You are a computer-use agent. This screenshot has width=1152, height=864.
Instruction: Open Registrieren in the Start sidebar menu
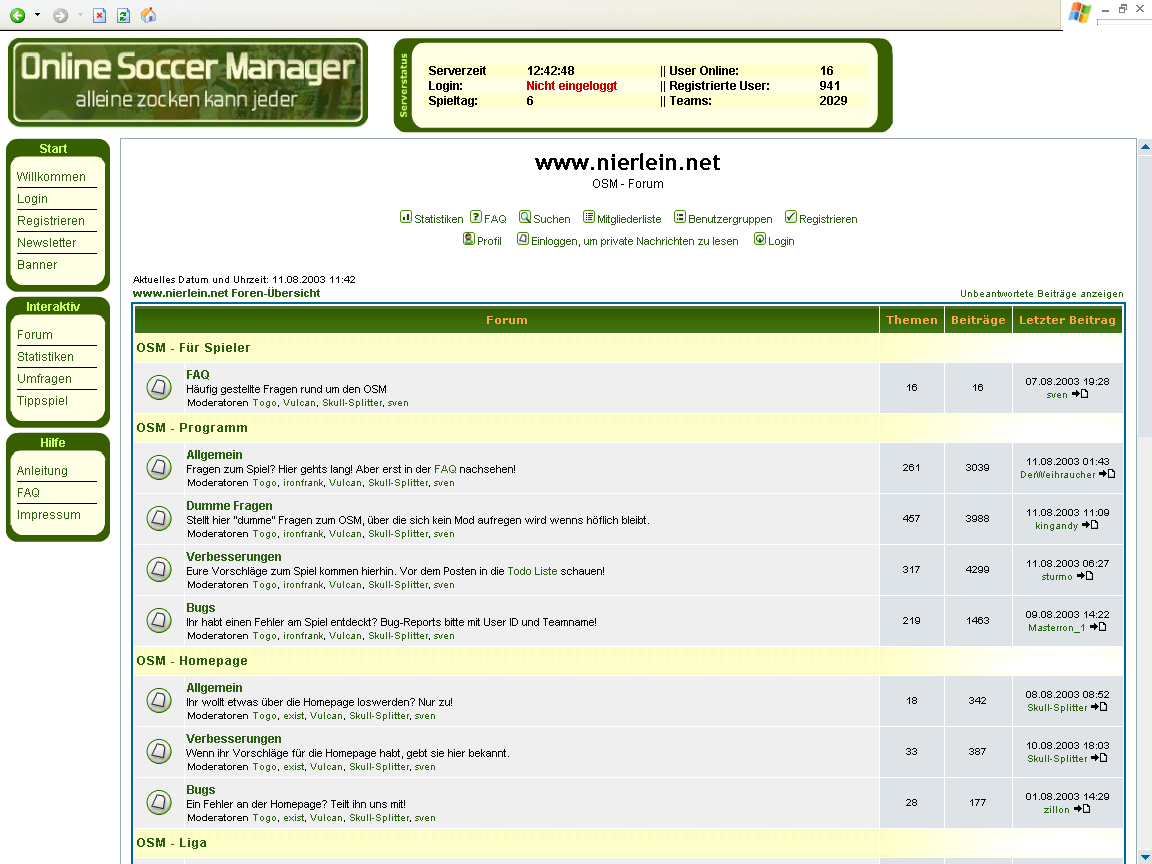click(x=51, y=221)
